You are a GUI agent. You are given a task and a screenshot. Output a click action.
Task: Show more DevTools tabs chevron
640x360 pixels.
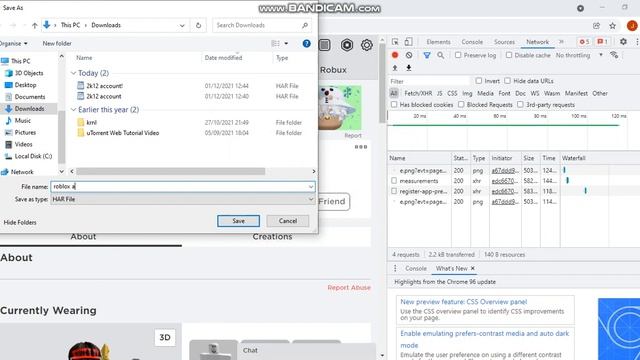[x=561, y=42]
